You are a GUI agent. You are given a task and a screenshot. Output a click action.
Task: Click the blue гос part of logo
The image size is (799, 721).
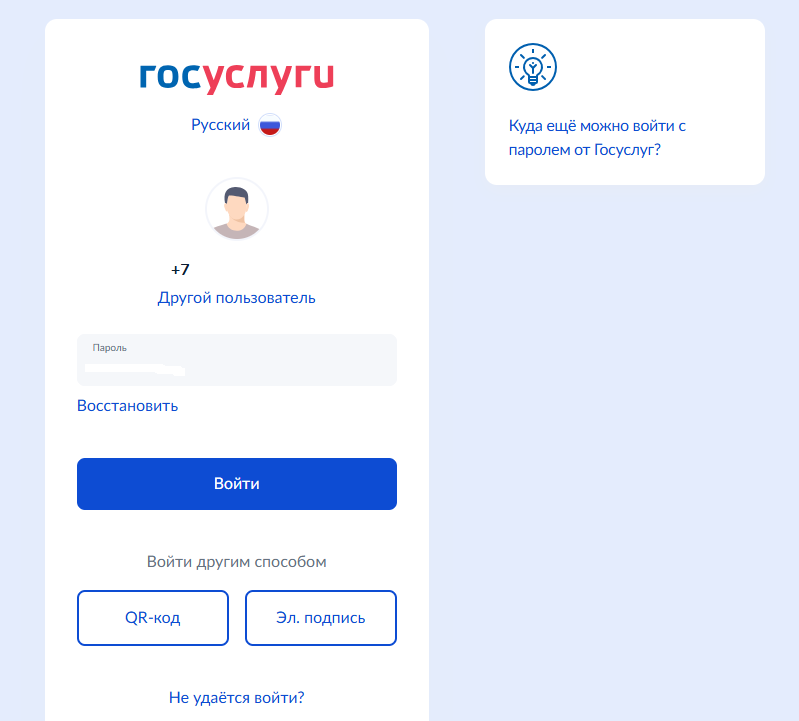(171, 77)
